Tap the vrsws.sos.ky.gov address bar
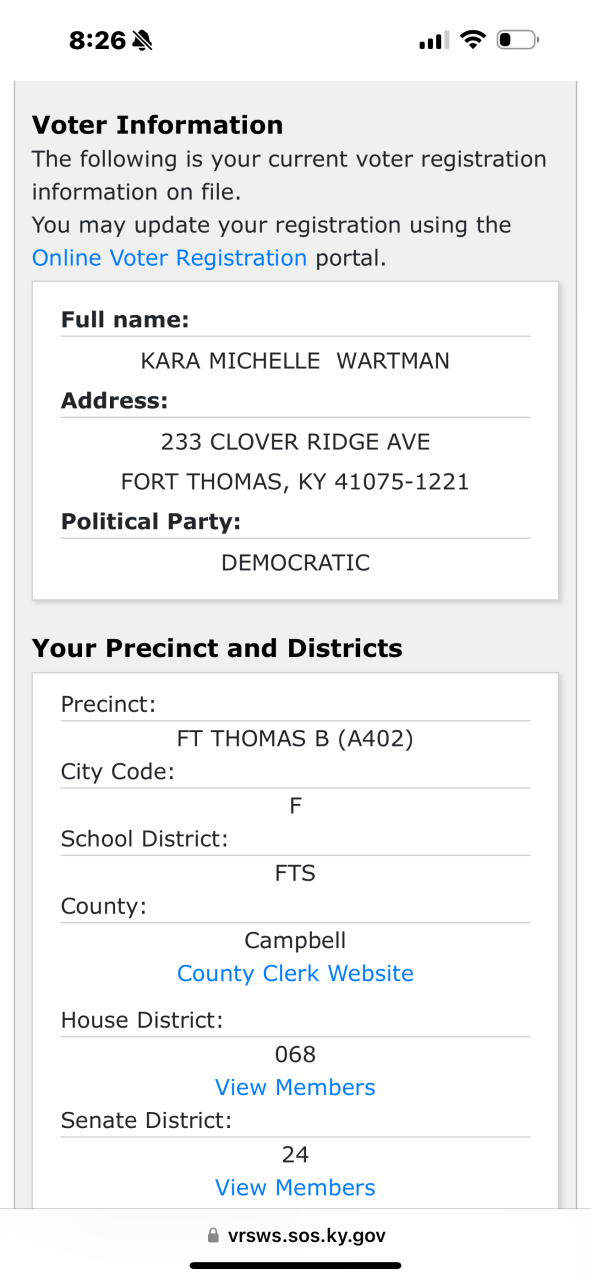This screenshot has width=591, height=1280. pyautogui.click(x=295, y=1236)
